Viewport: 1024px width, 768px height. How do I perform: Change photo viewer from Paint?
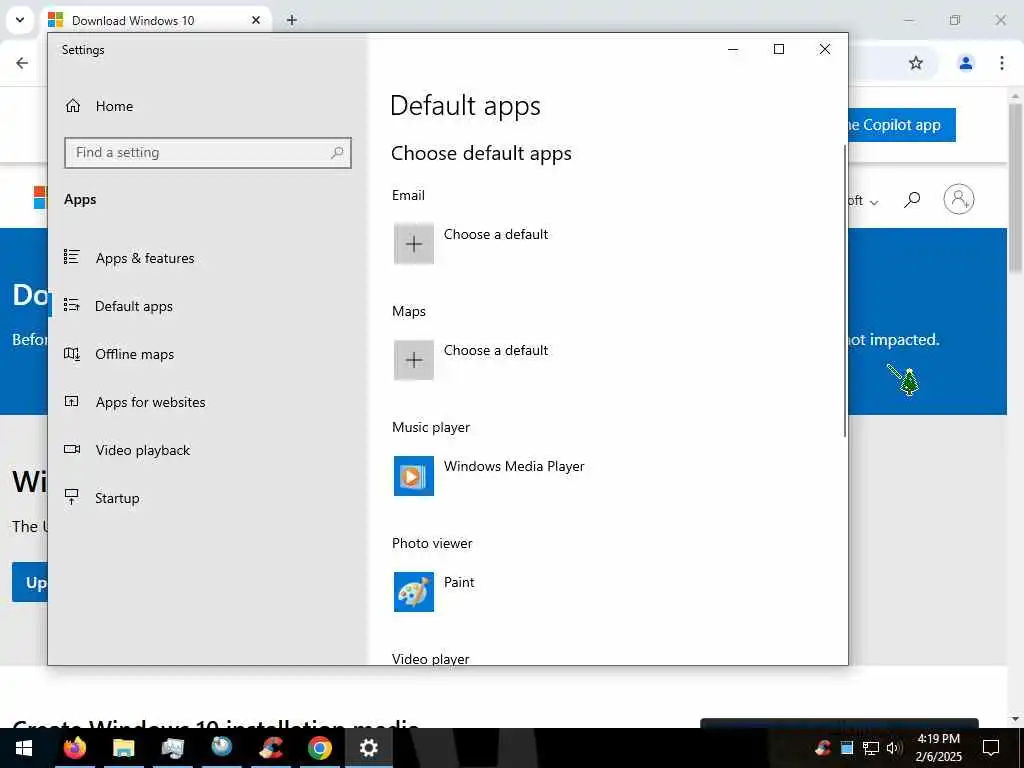point(459,583)
